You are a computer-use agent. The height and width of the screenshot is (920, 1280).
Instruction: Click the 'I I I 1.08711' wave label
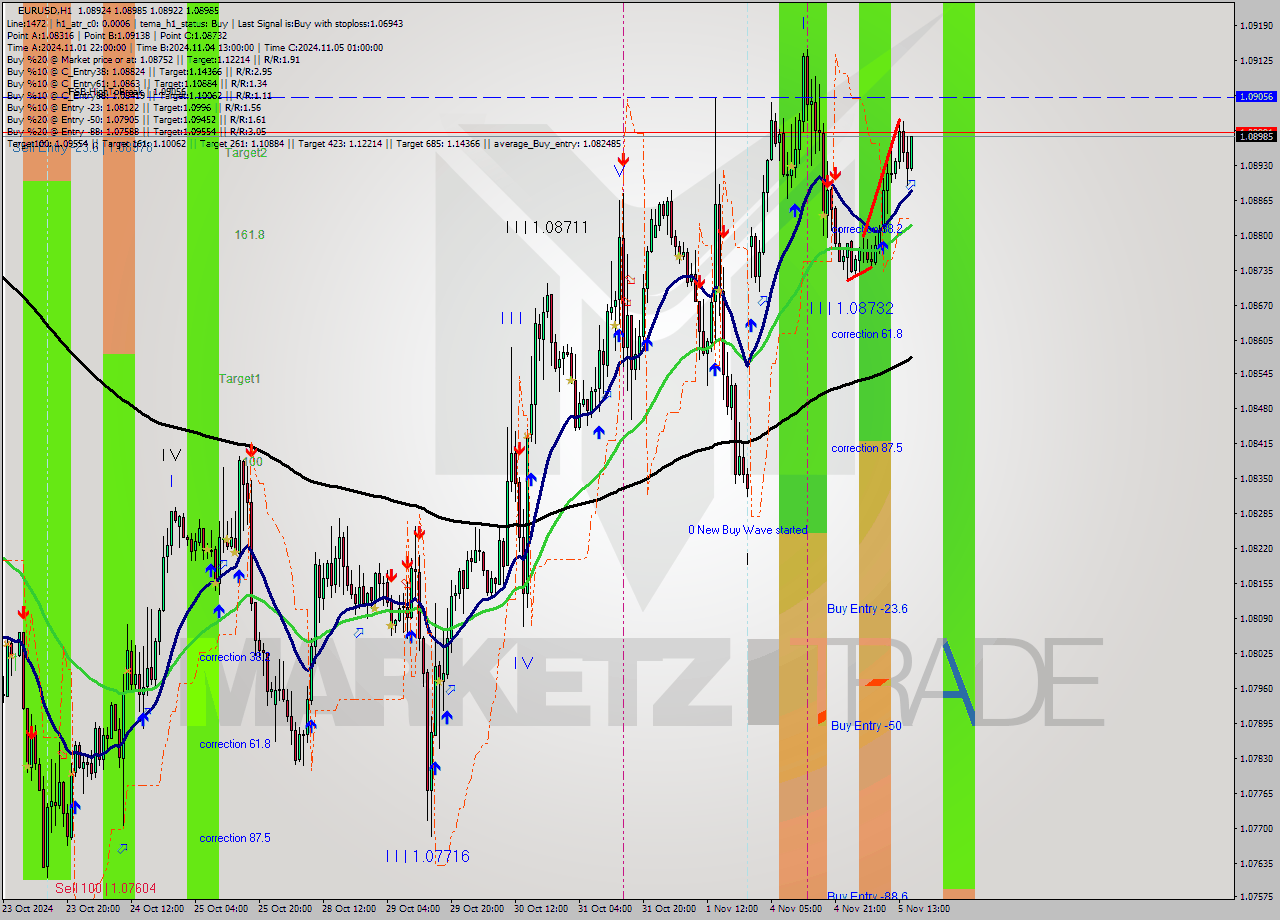546,228
